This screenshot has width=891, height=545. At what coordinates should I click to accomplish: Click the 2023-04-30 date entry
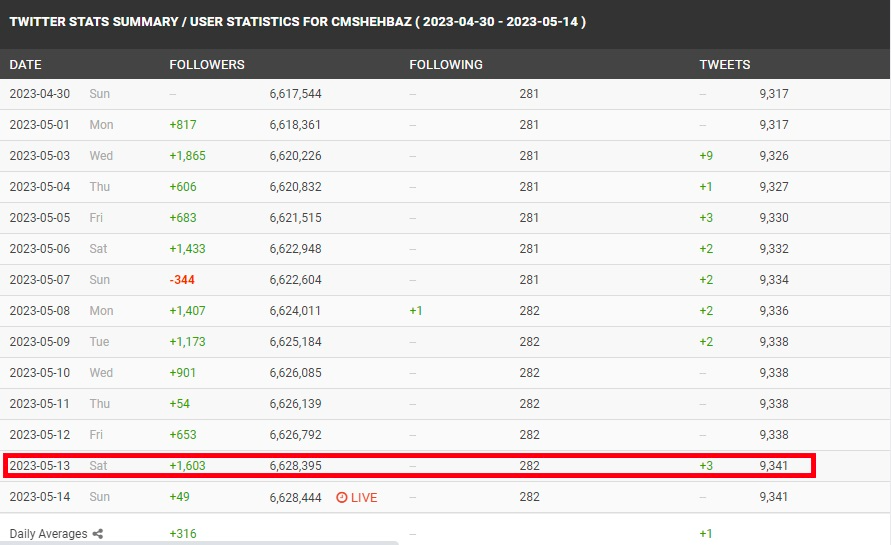pyautogui.click(x=38, y=94)
